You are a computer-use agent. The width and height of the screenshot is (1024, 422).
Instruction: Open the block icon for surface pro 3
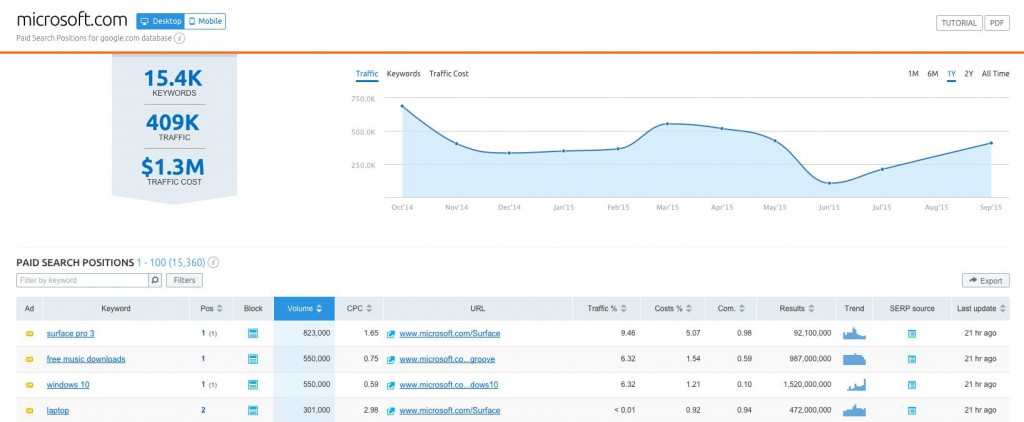pos(253,333)
